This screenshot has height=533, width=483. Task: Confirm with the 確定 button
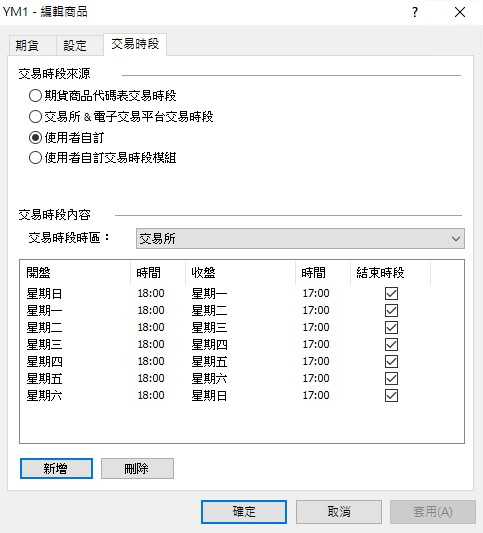[244, 512]
